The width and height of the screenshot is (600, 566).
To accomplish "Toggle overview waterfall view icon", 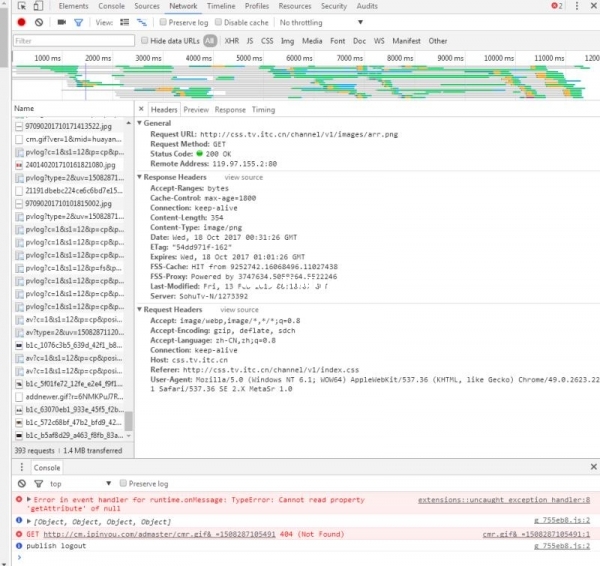I will (142, 23).
